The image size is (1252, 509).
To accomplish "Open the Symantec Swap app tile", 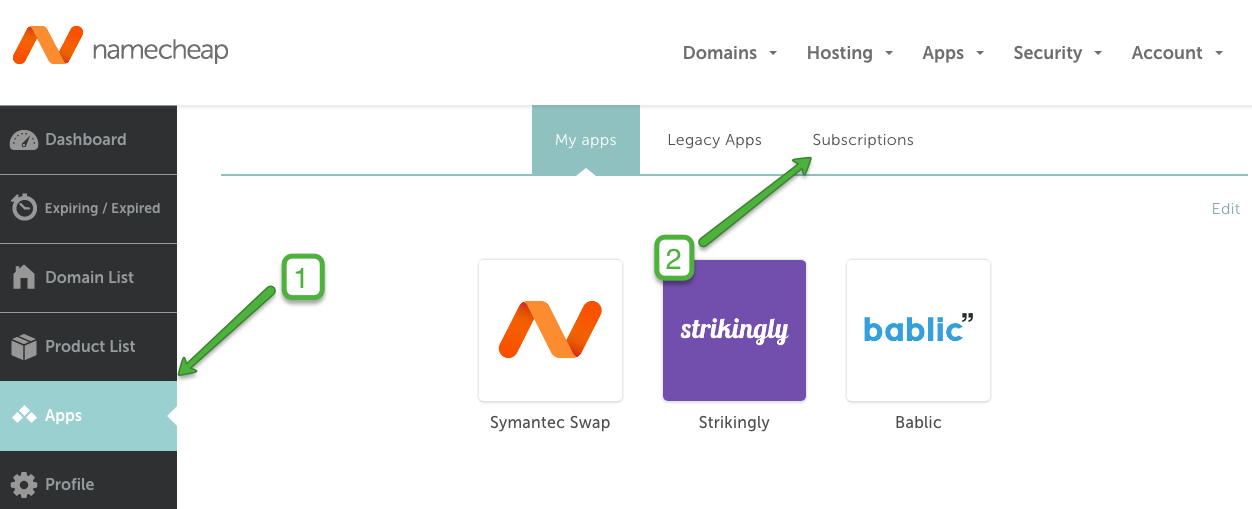I will tap(550, 330).
